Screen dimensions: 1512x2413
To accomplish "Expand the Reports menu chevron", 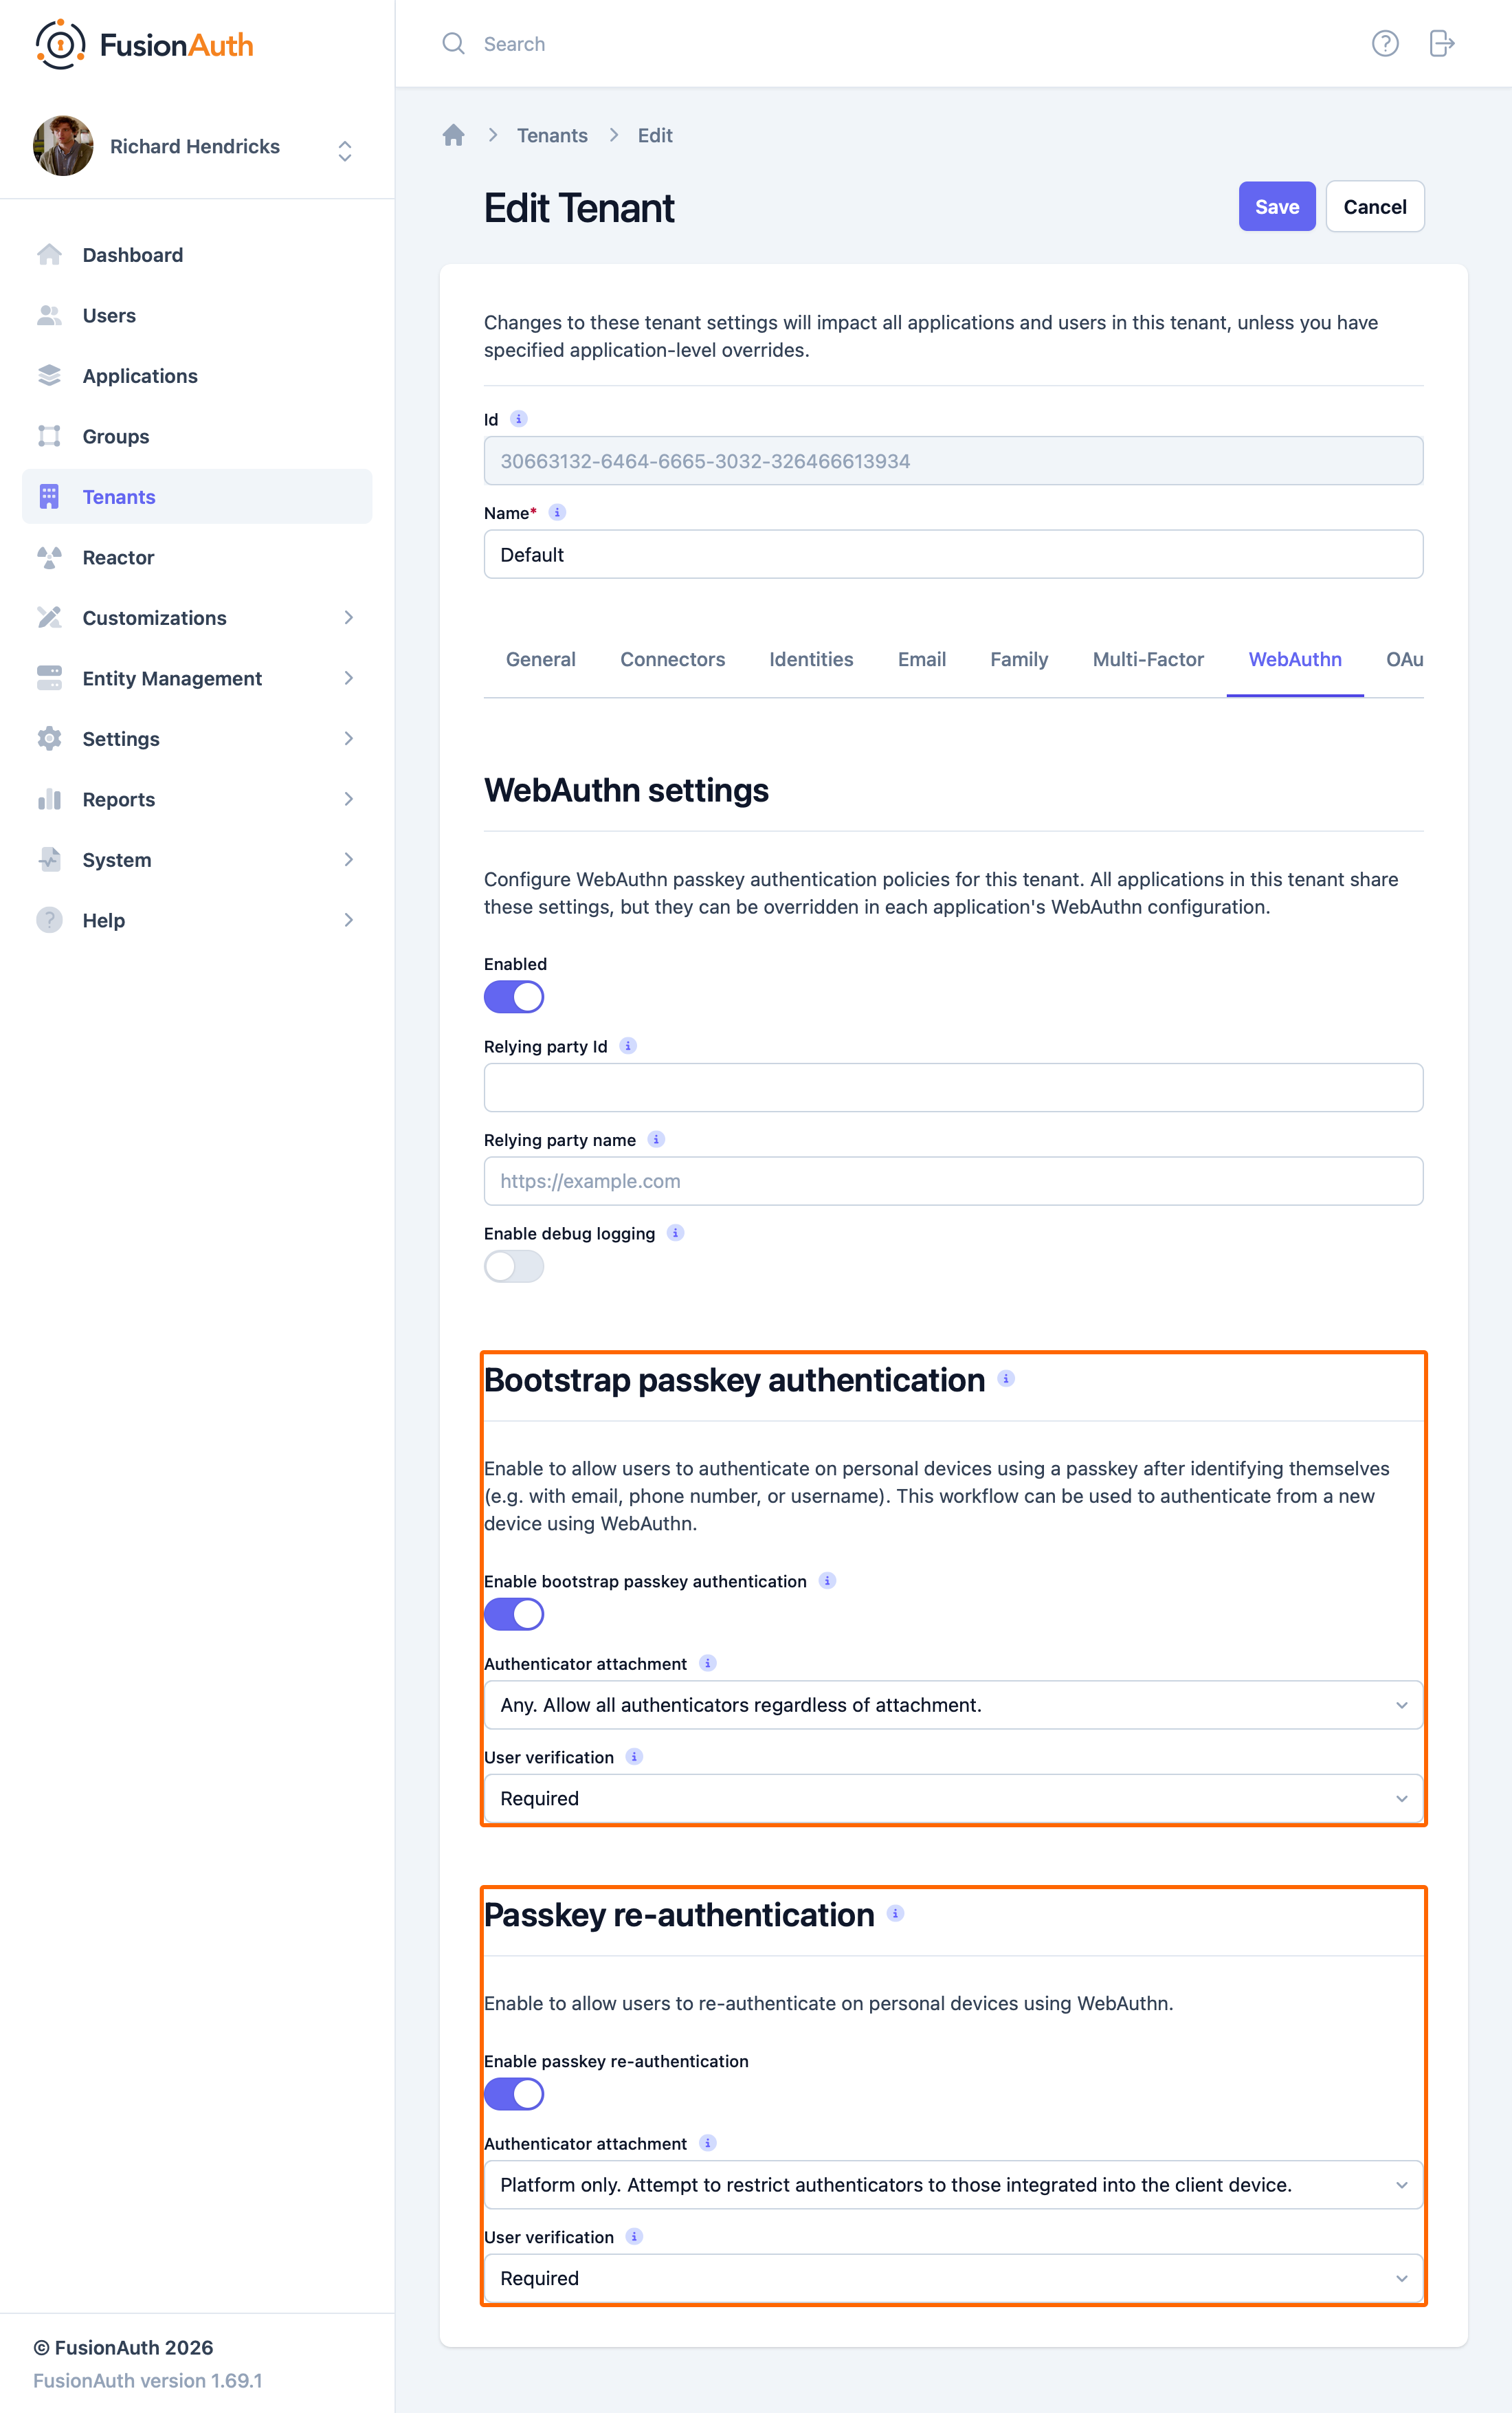I will 348,799.
